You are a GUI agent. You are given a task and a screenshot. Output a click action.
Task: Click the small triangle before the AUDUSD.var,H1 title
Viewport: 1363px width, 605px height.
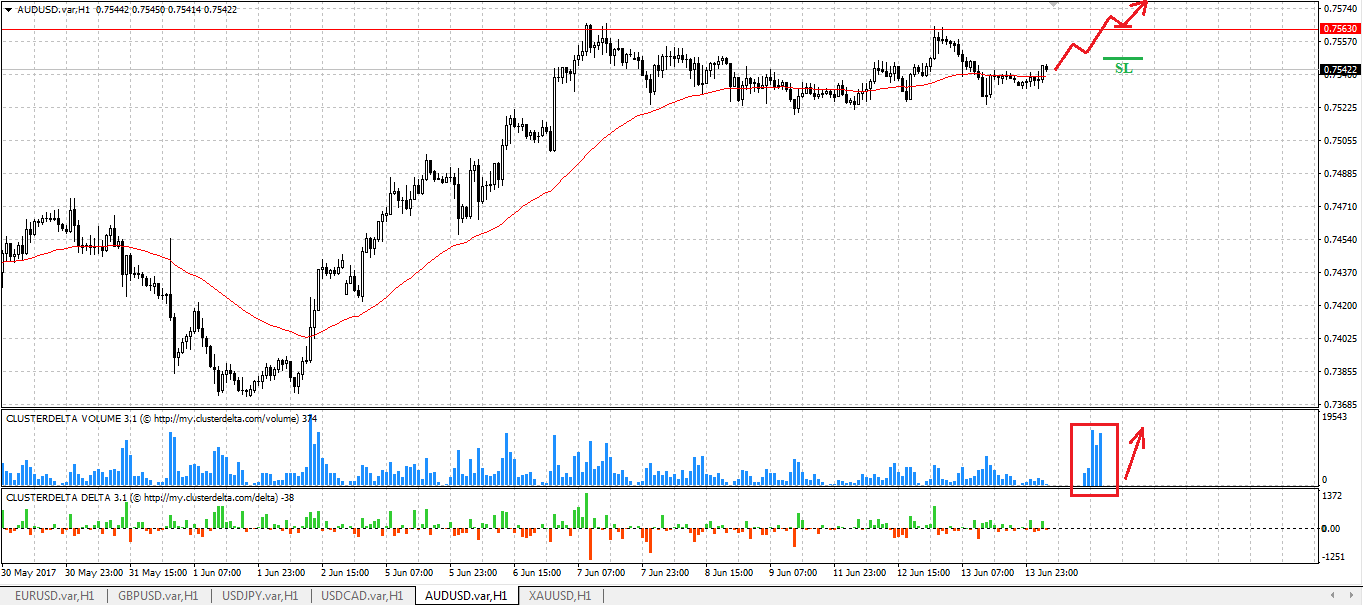click(10, 9)
